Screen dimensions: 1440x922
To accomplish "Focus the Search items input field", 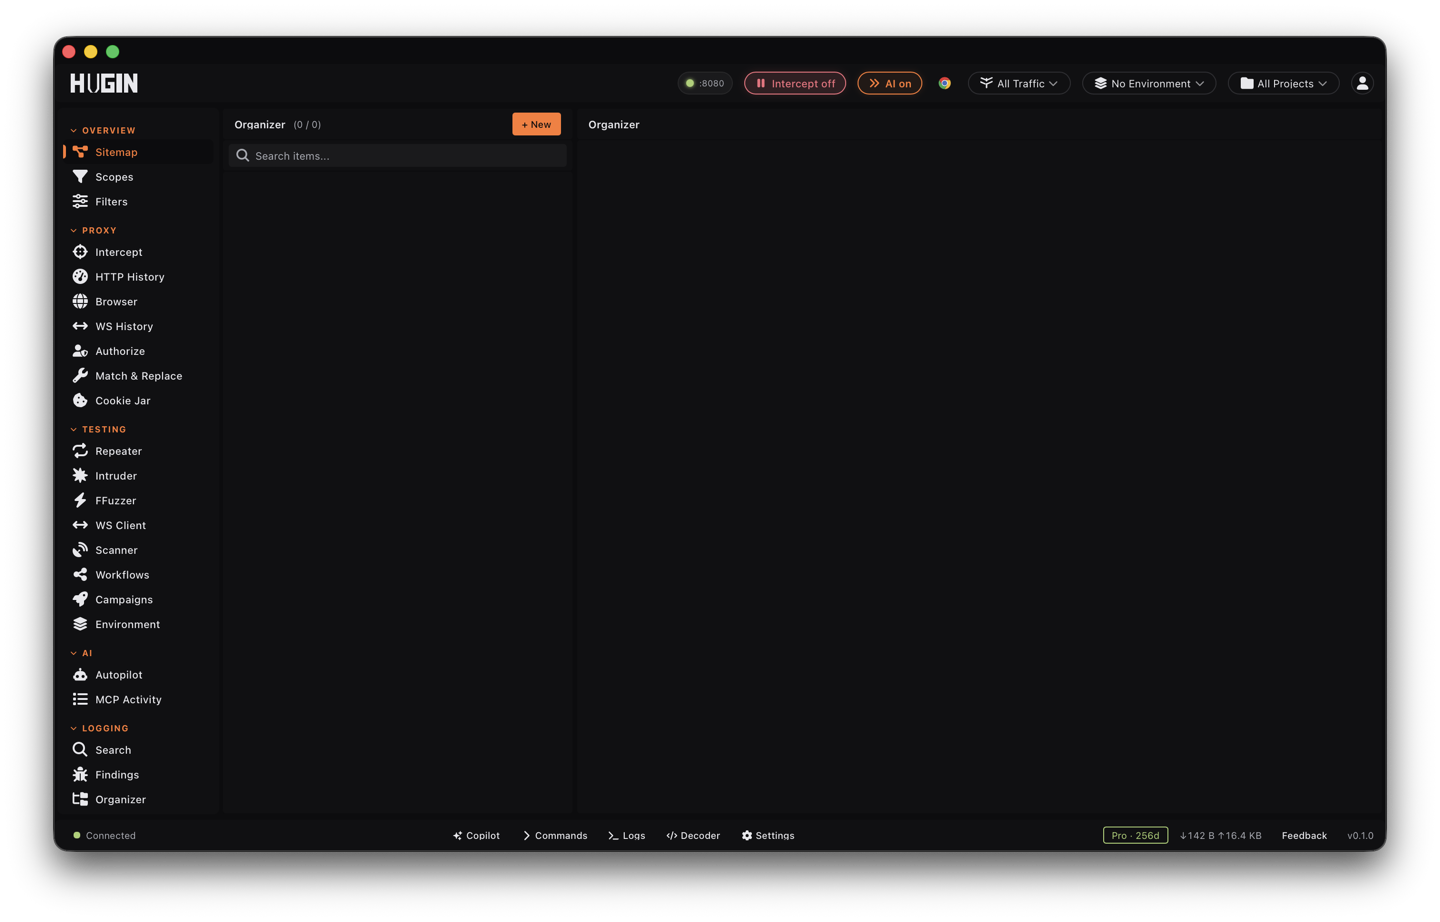I will click(x=398, y=156).
